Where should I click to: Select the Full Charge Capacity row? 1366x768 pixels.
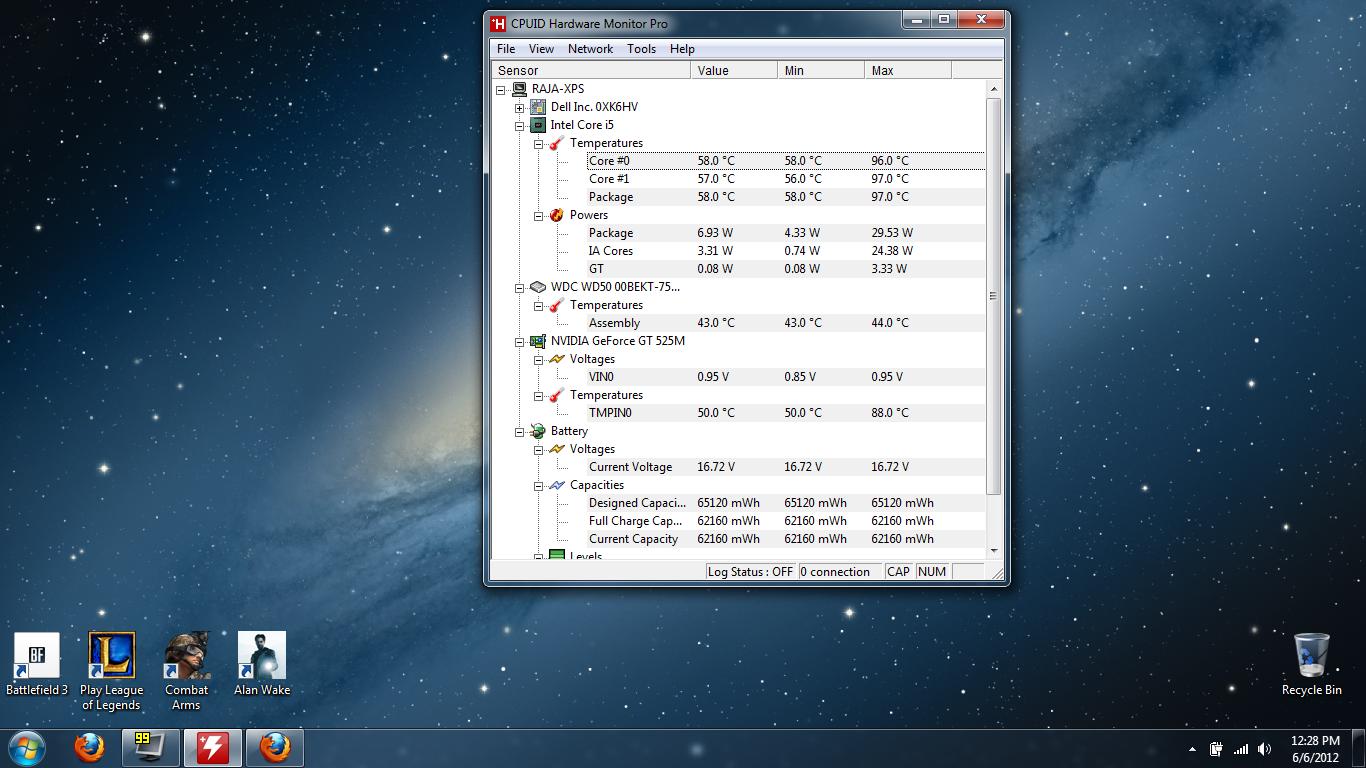pyautogui.click(x=786, y=521)
